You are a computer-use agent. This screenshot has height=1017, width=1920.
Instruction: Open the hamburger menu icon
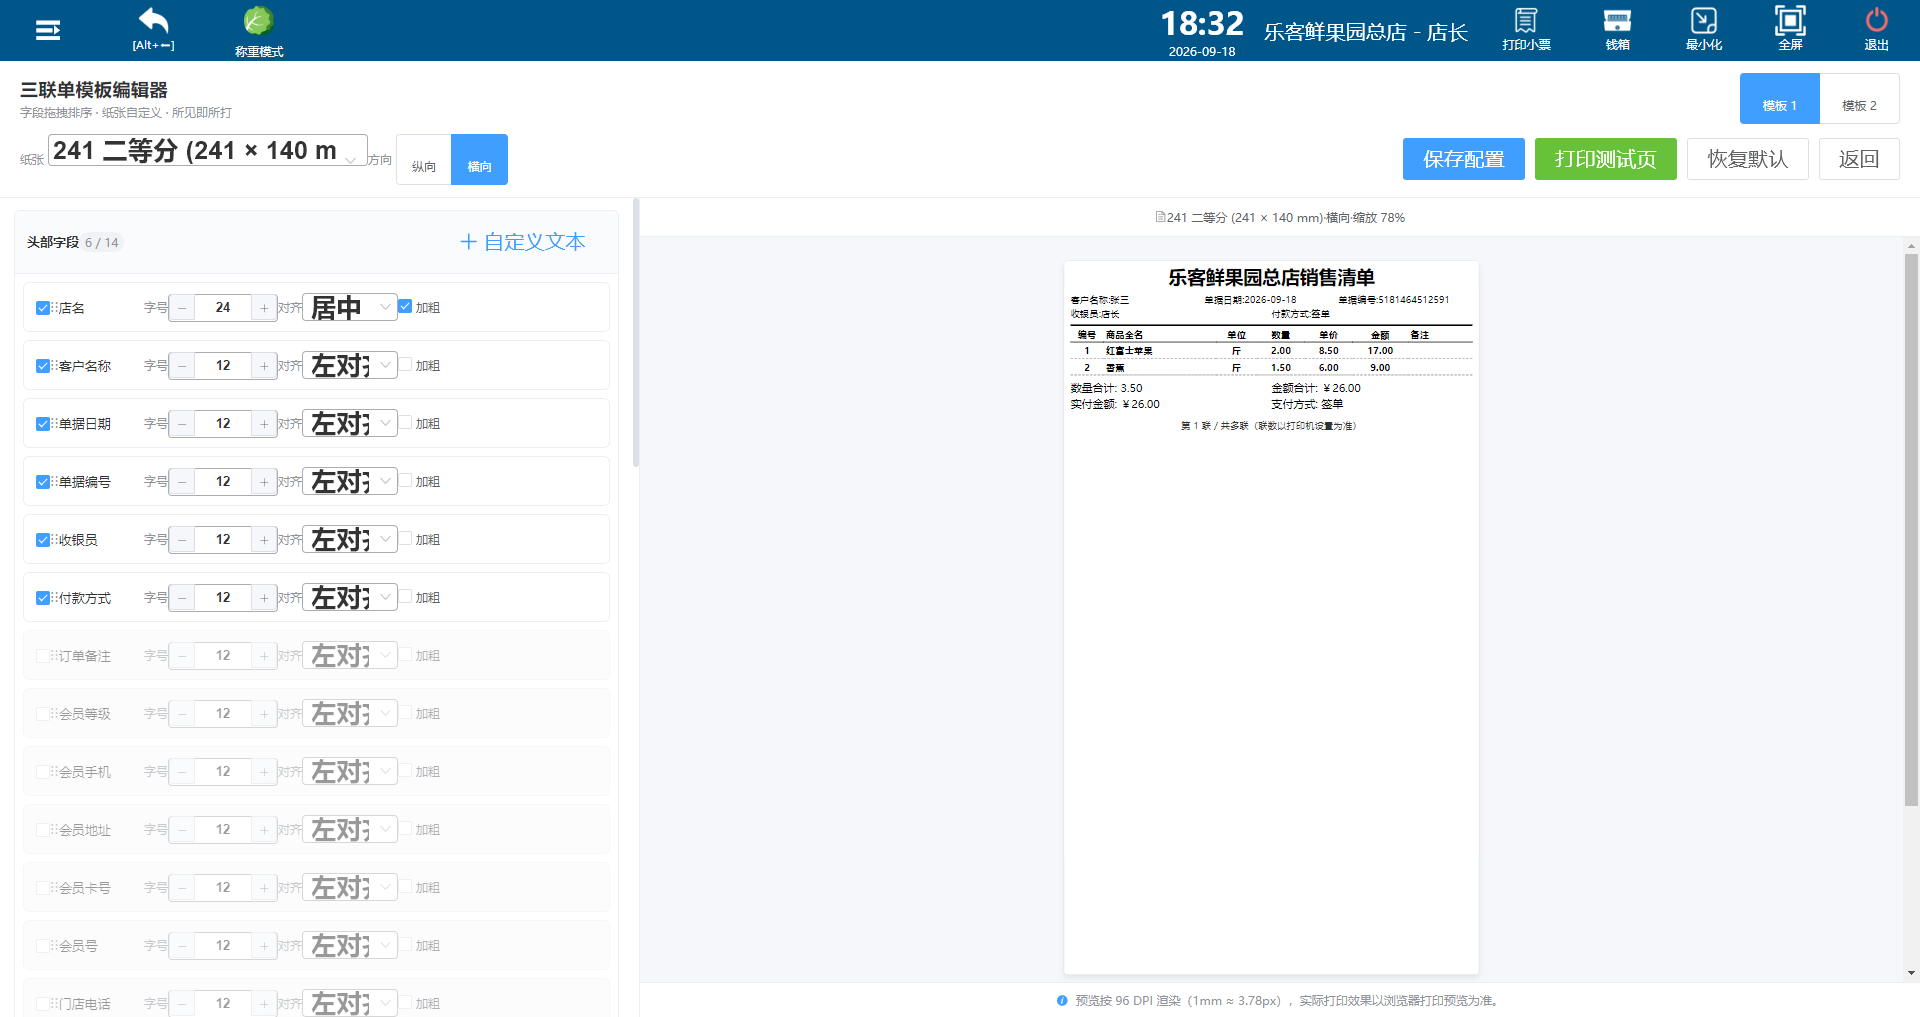(48, 30)
